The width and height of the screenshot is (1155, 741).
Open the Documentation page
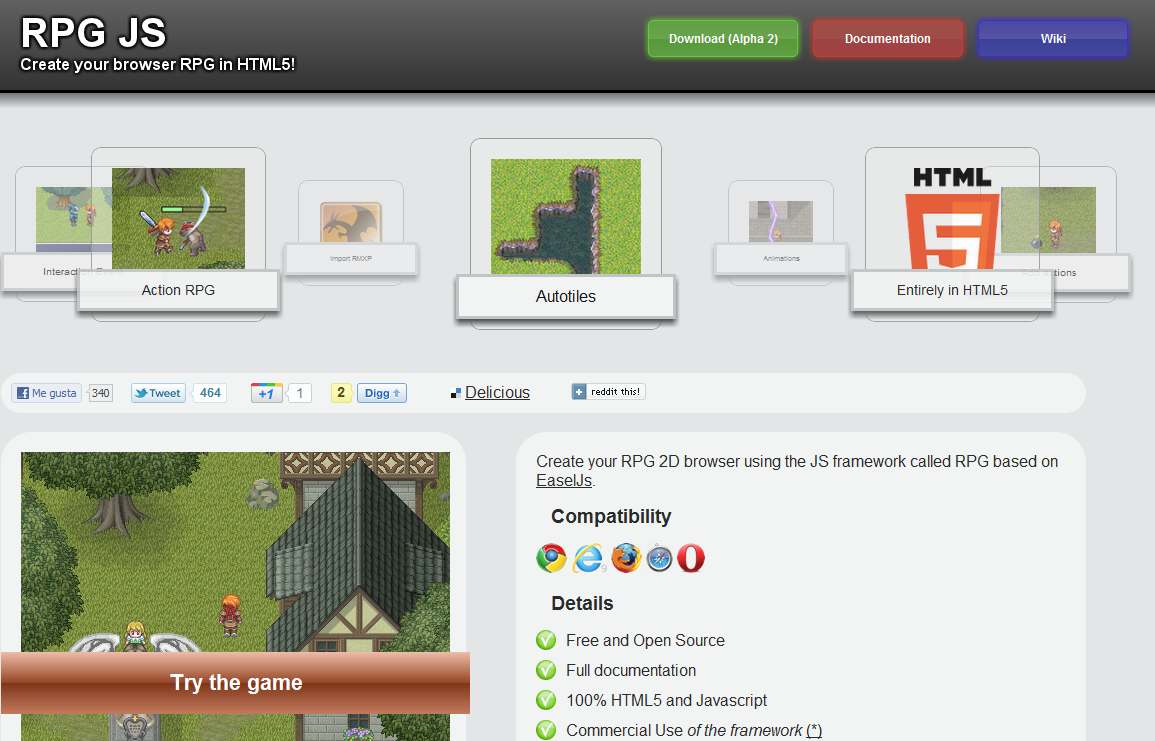[887, 38]
